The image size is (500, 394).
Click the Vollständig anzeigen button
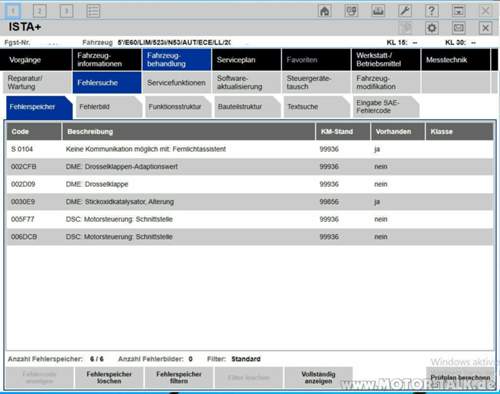click(318, 377)
